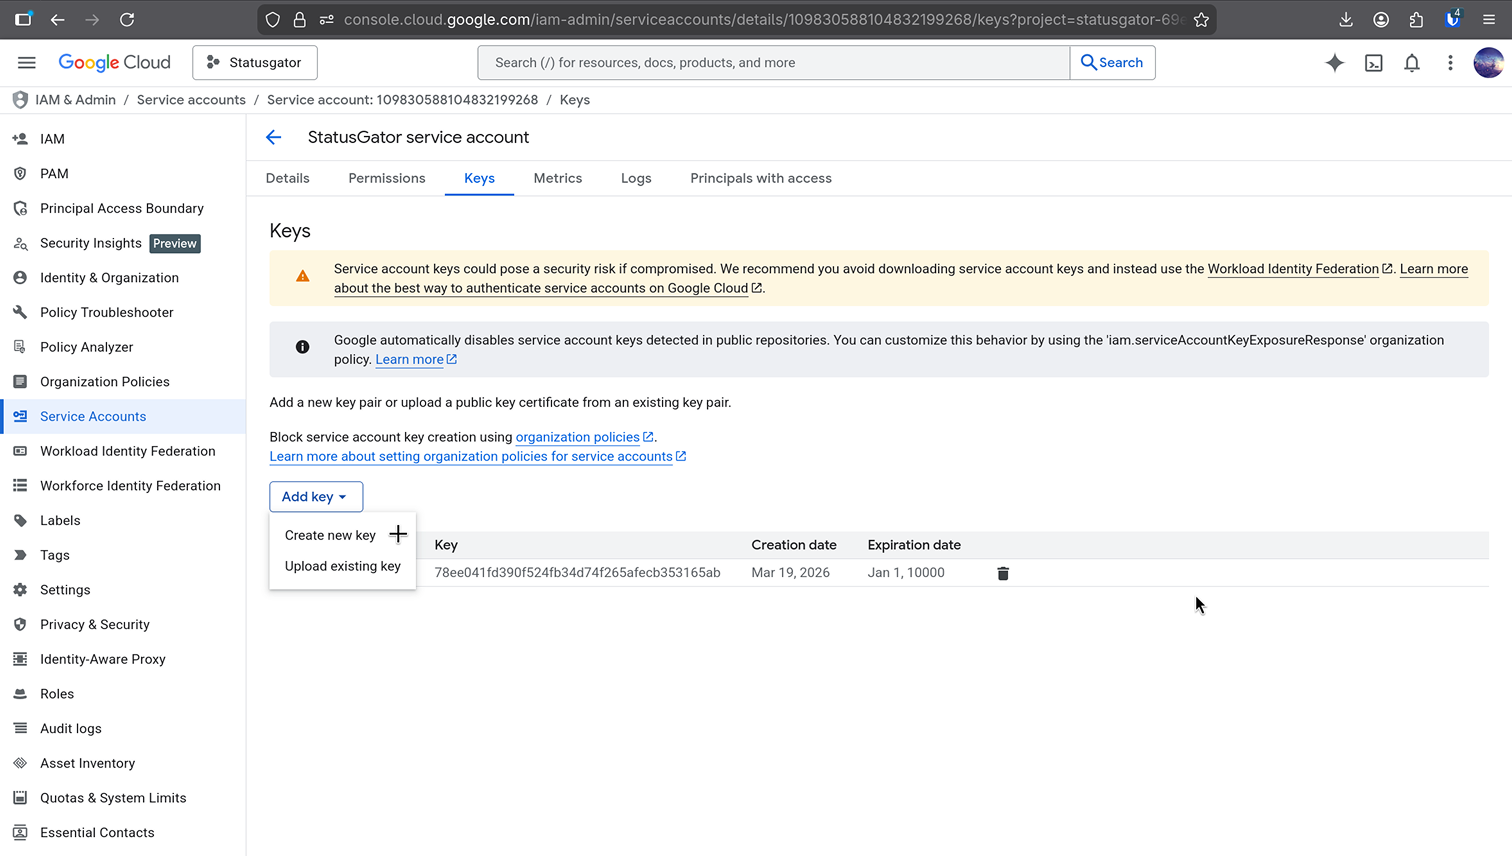Open Quotas & System Limits in sidebar
The width and height of the screenshot is (1512, 856).
click(x=123, y=798)
